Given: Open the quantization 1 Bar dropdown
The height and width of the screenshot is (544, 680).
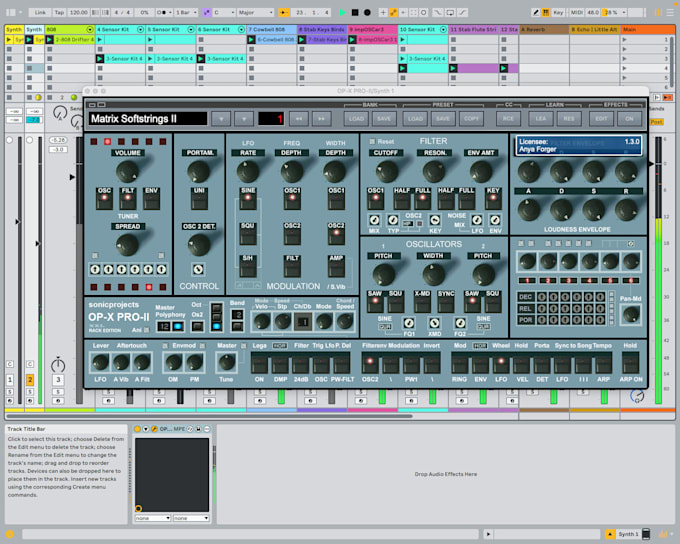Looking at the screenshot, I should coord(186,13).
